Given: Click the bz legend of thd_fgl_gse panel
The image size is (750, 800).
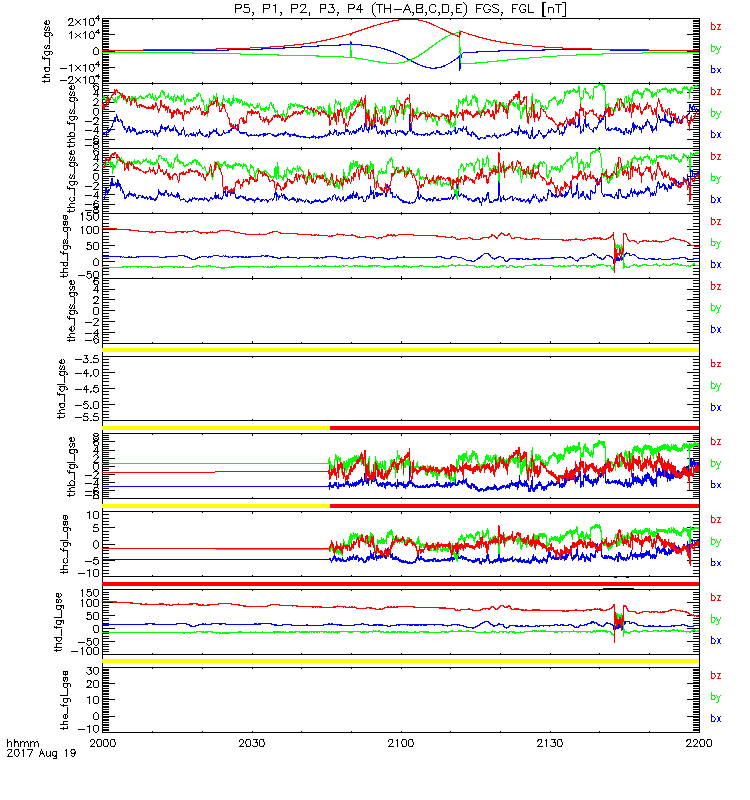Looking at the screenshot, I should point(716,597).
